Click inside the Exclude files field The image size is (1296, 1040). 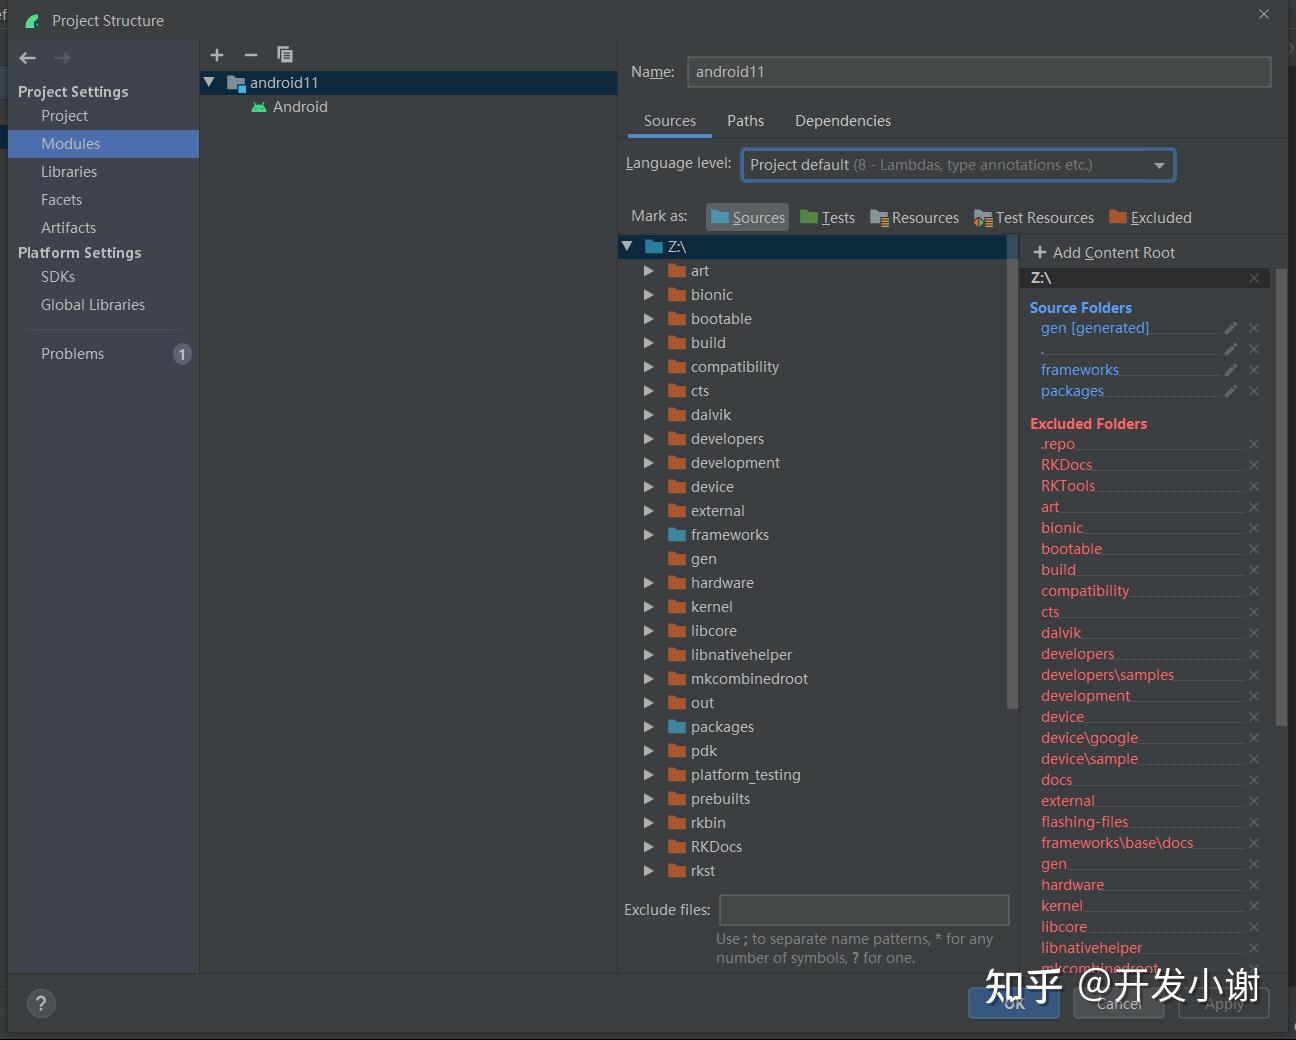864,910
